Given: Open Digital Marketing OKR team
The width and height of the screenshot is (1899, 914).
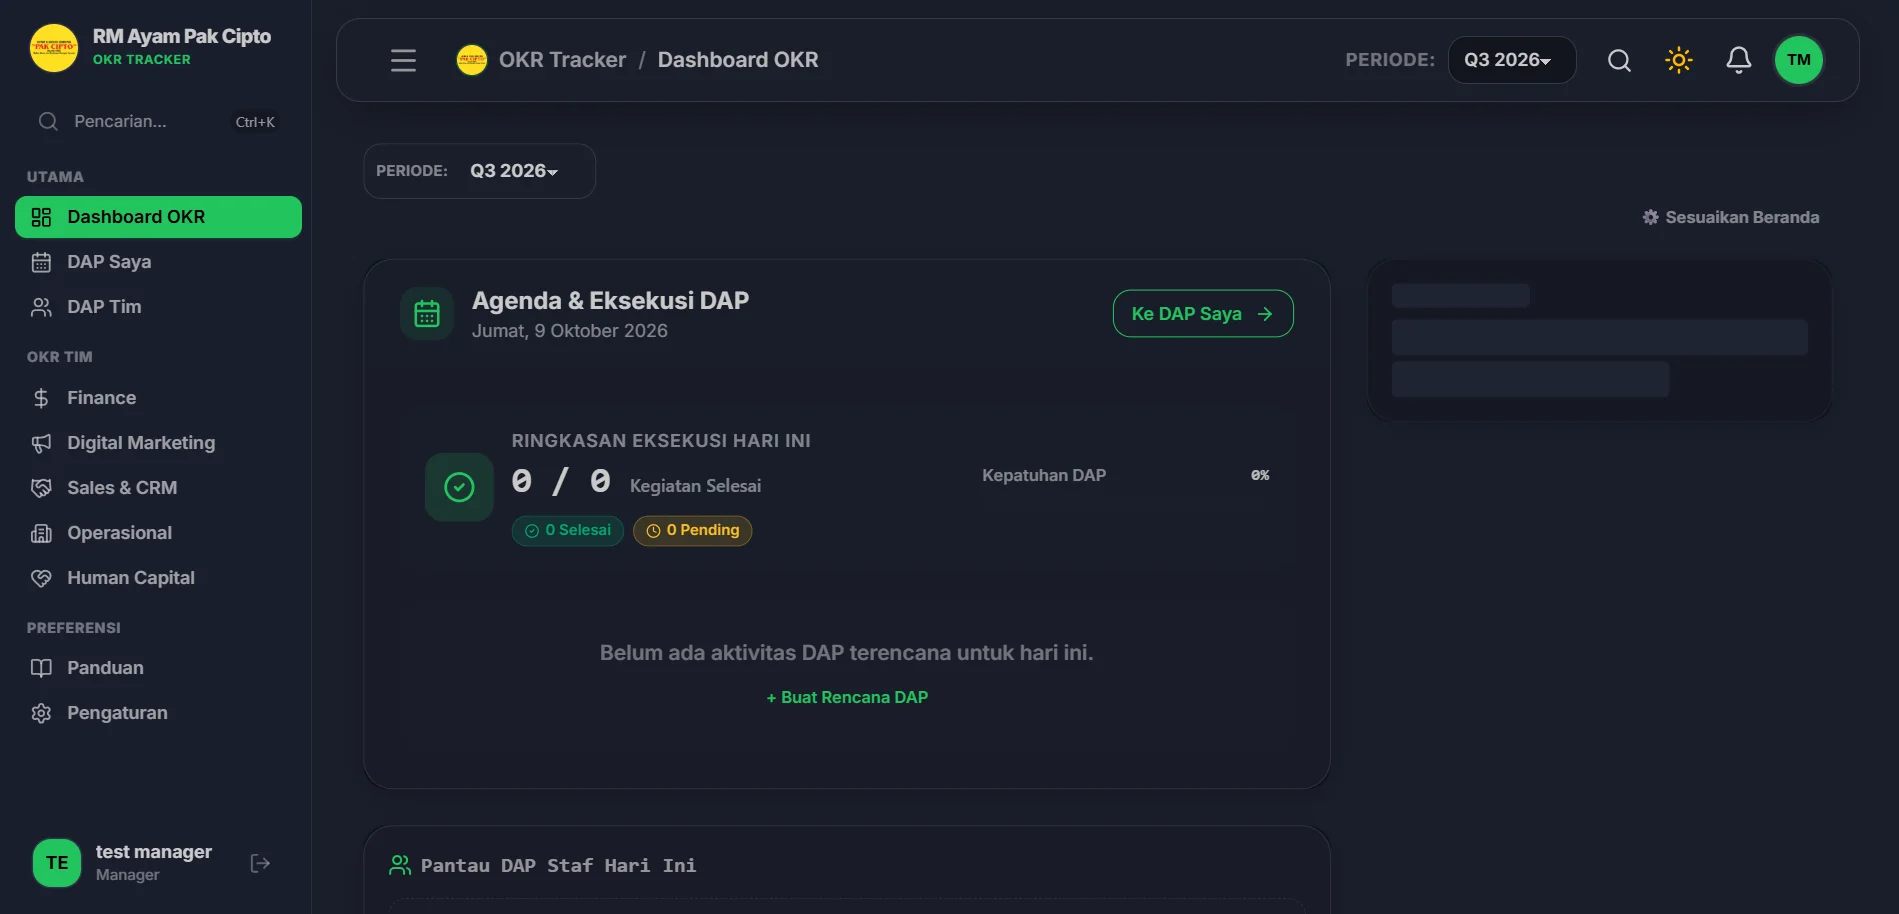Looking at the screenshot, I should click(158, 443).
